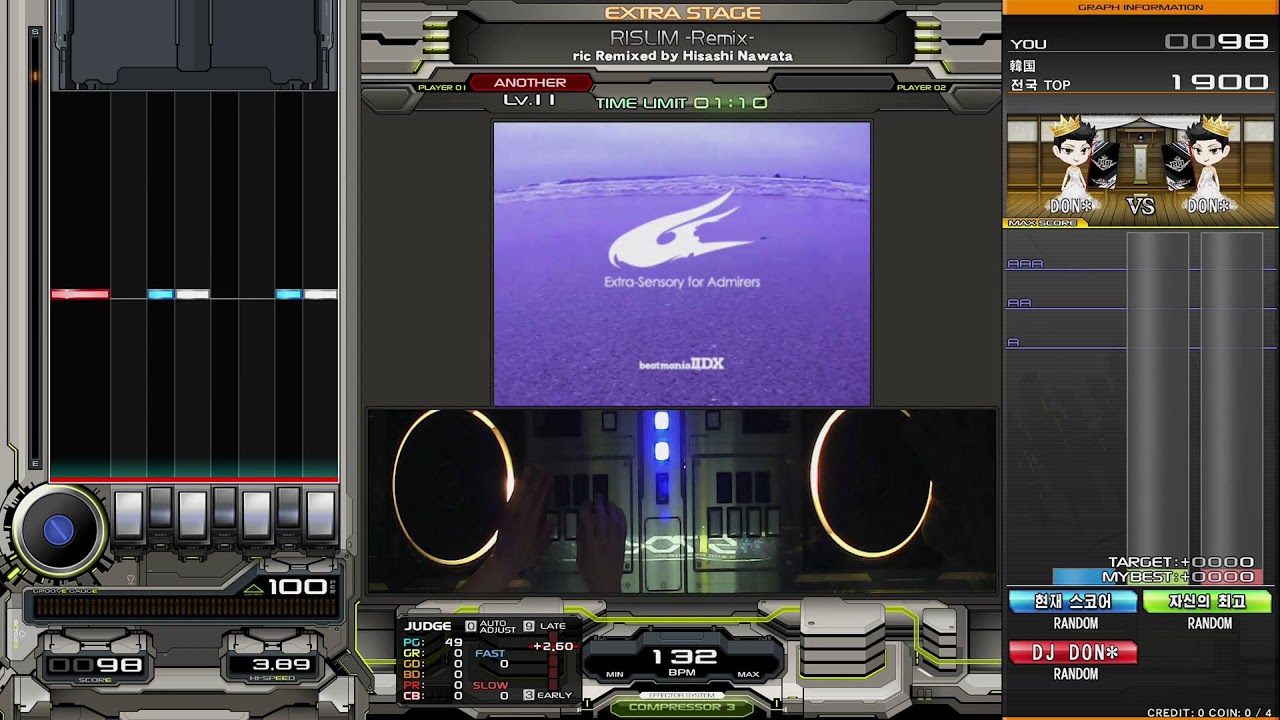The width and height of the screenshot is (1280, 720).
Task: Click the EARLY 3 number box
Action: coord(528,694)
